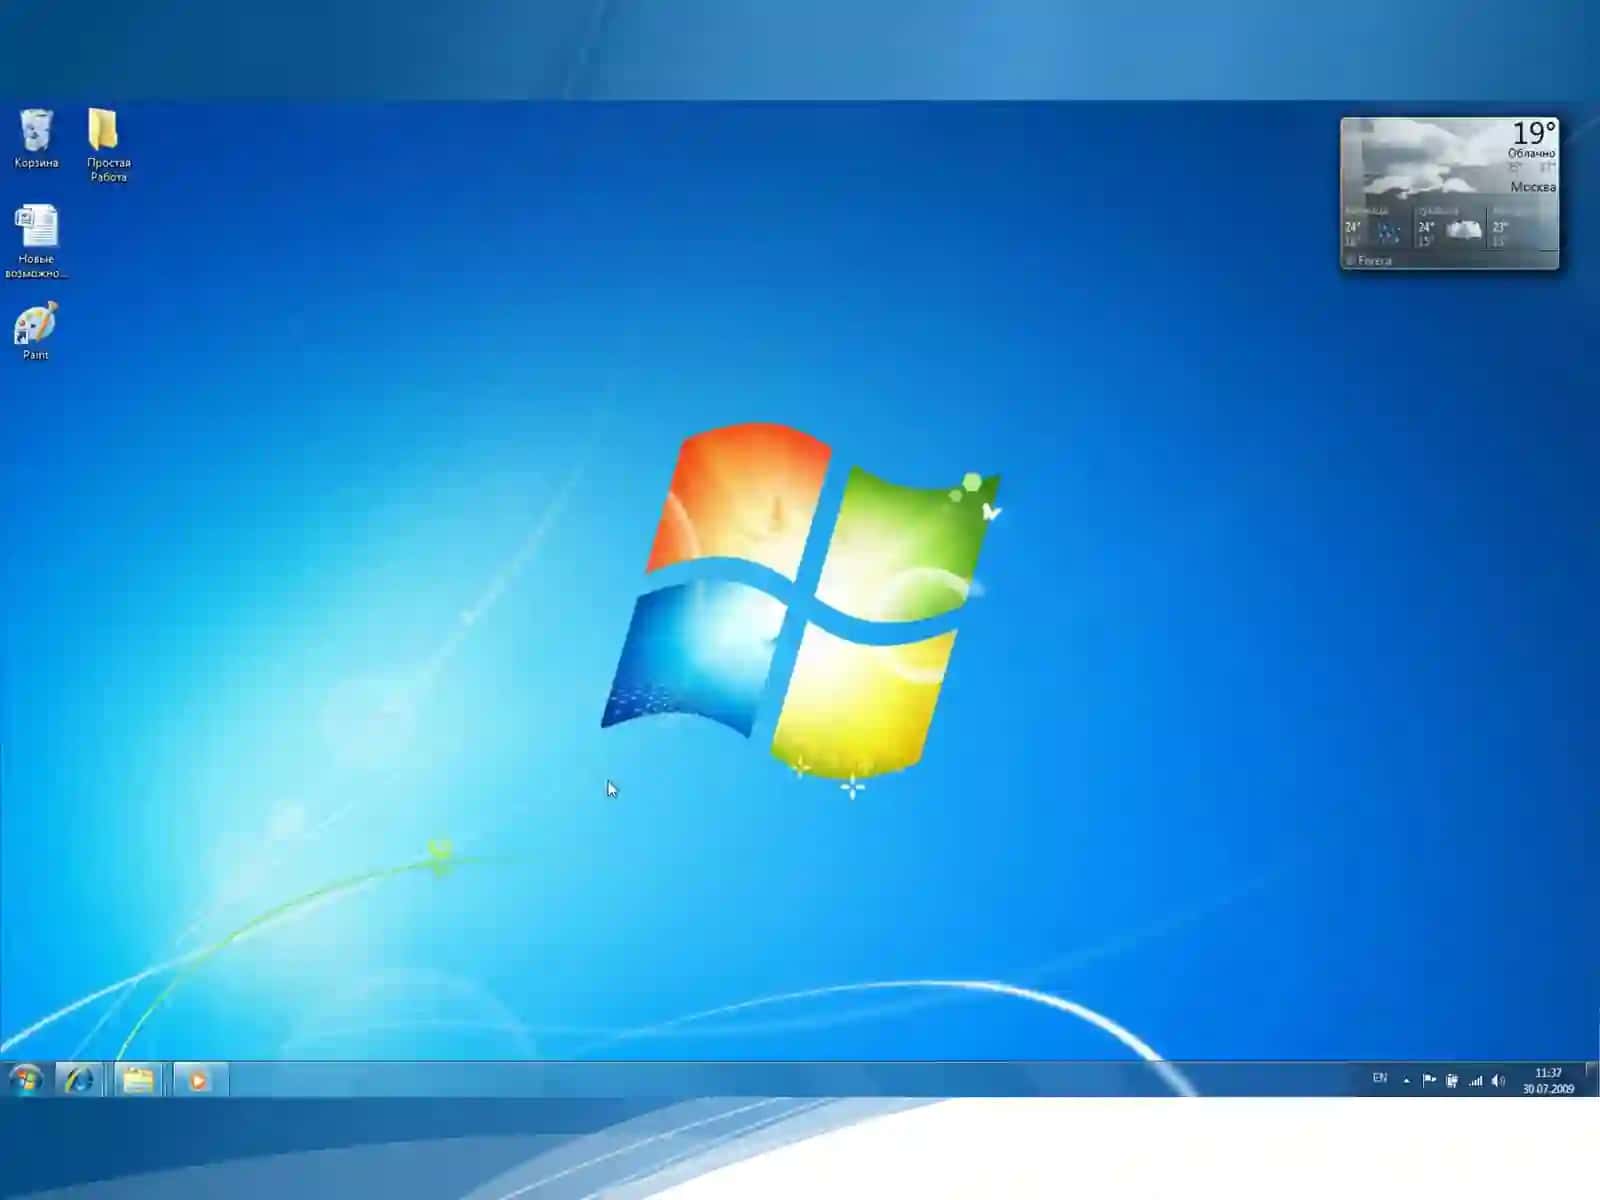Click the 19° temperature in weather gadget
The image size is (1600, 1200).
(1534, 133)
